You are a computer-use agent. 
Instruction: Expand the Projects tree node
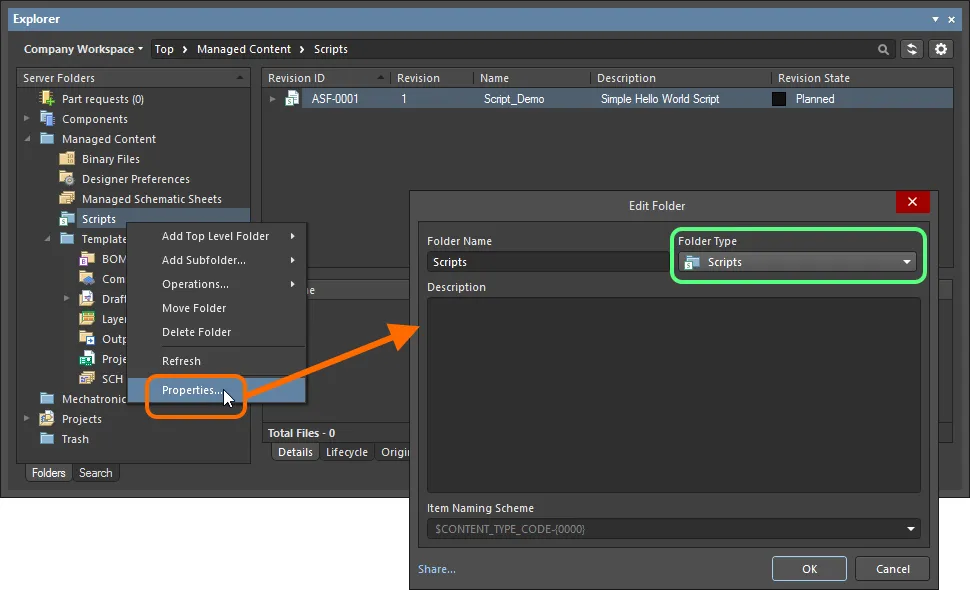[27, 419]
